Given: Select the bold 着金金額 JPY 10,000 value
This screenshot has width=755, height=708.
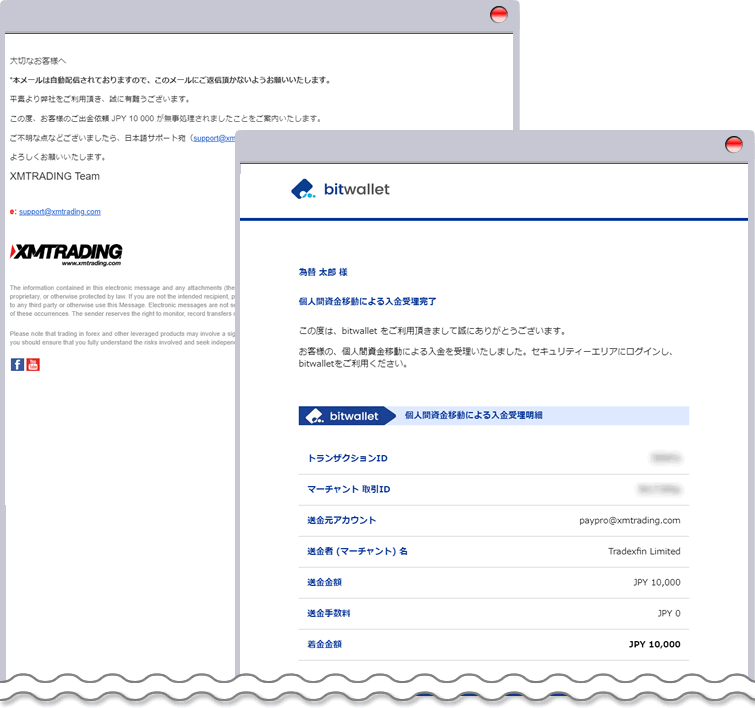Looking at the screenshot, I should point(654,644).
